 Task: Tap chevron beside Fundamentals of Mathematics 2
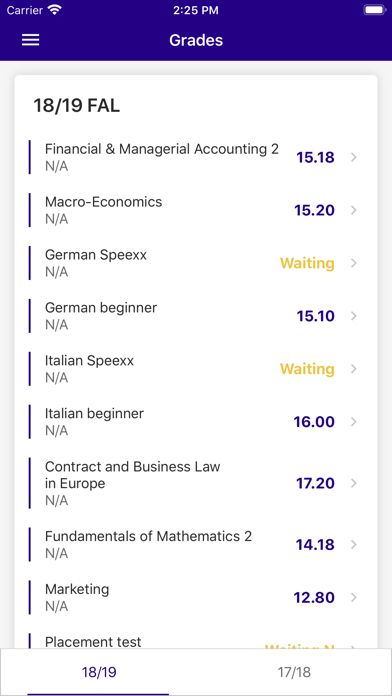[354, 545]
